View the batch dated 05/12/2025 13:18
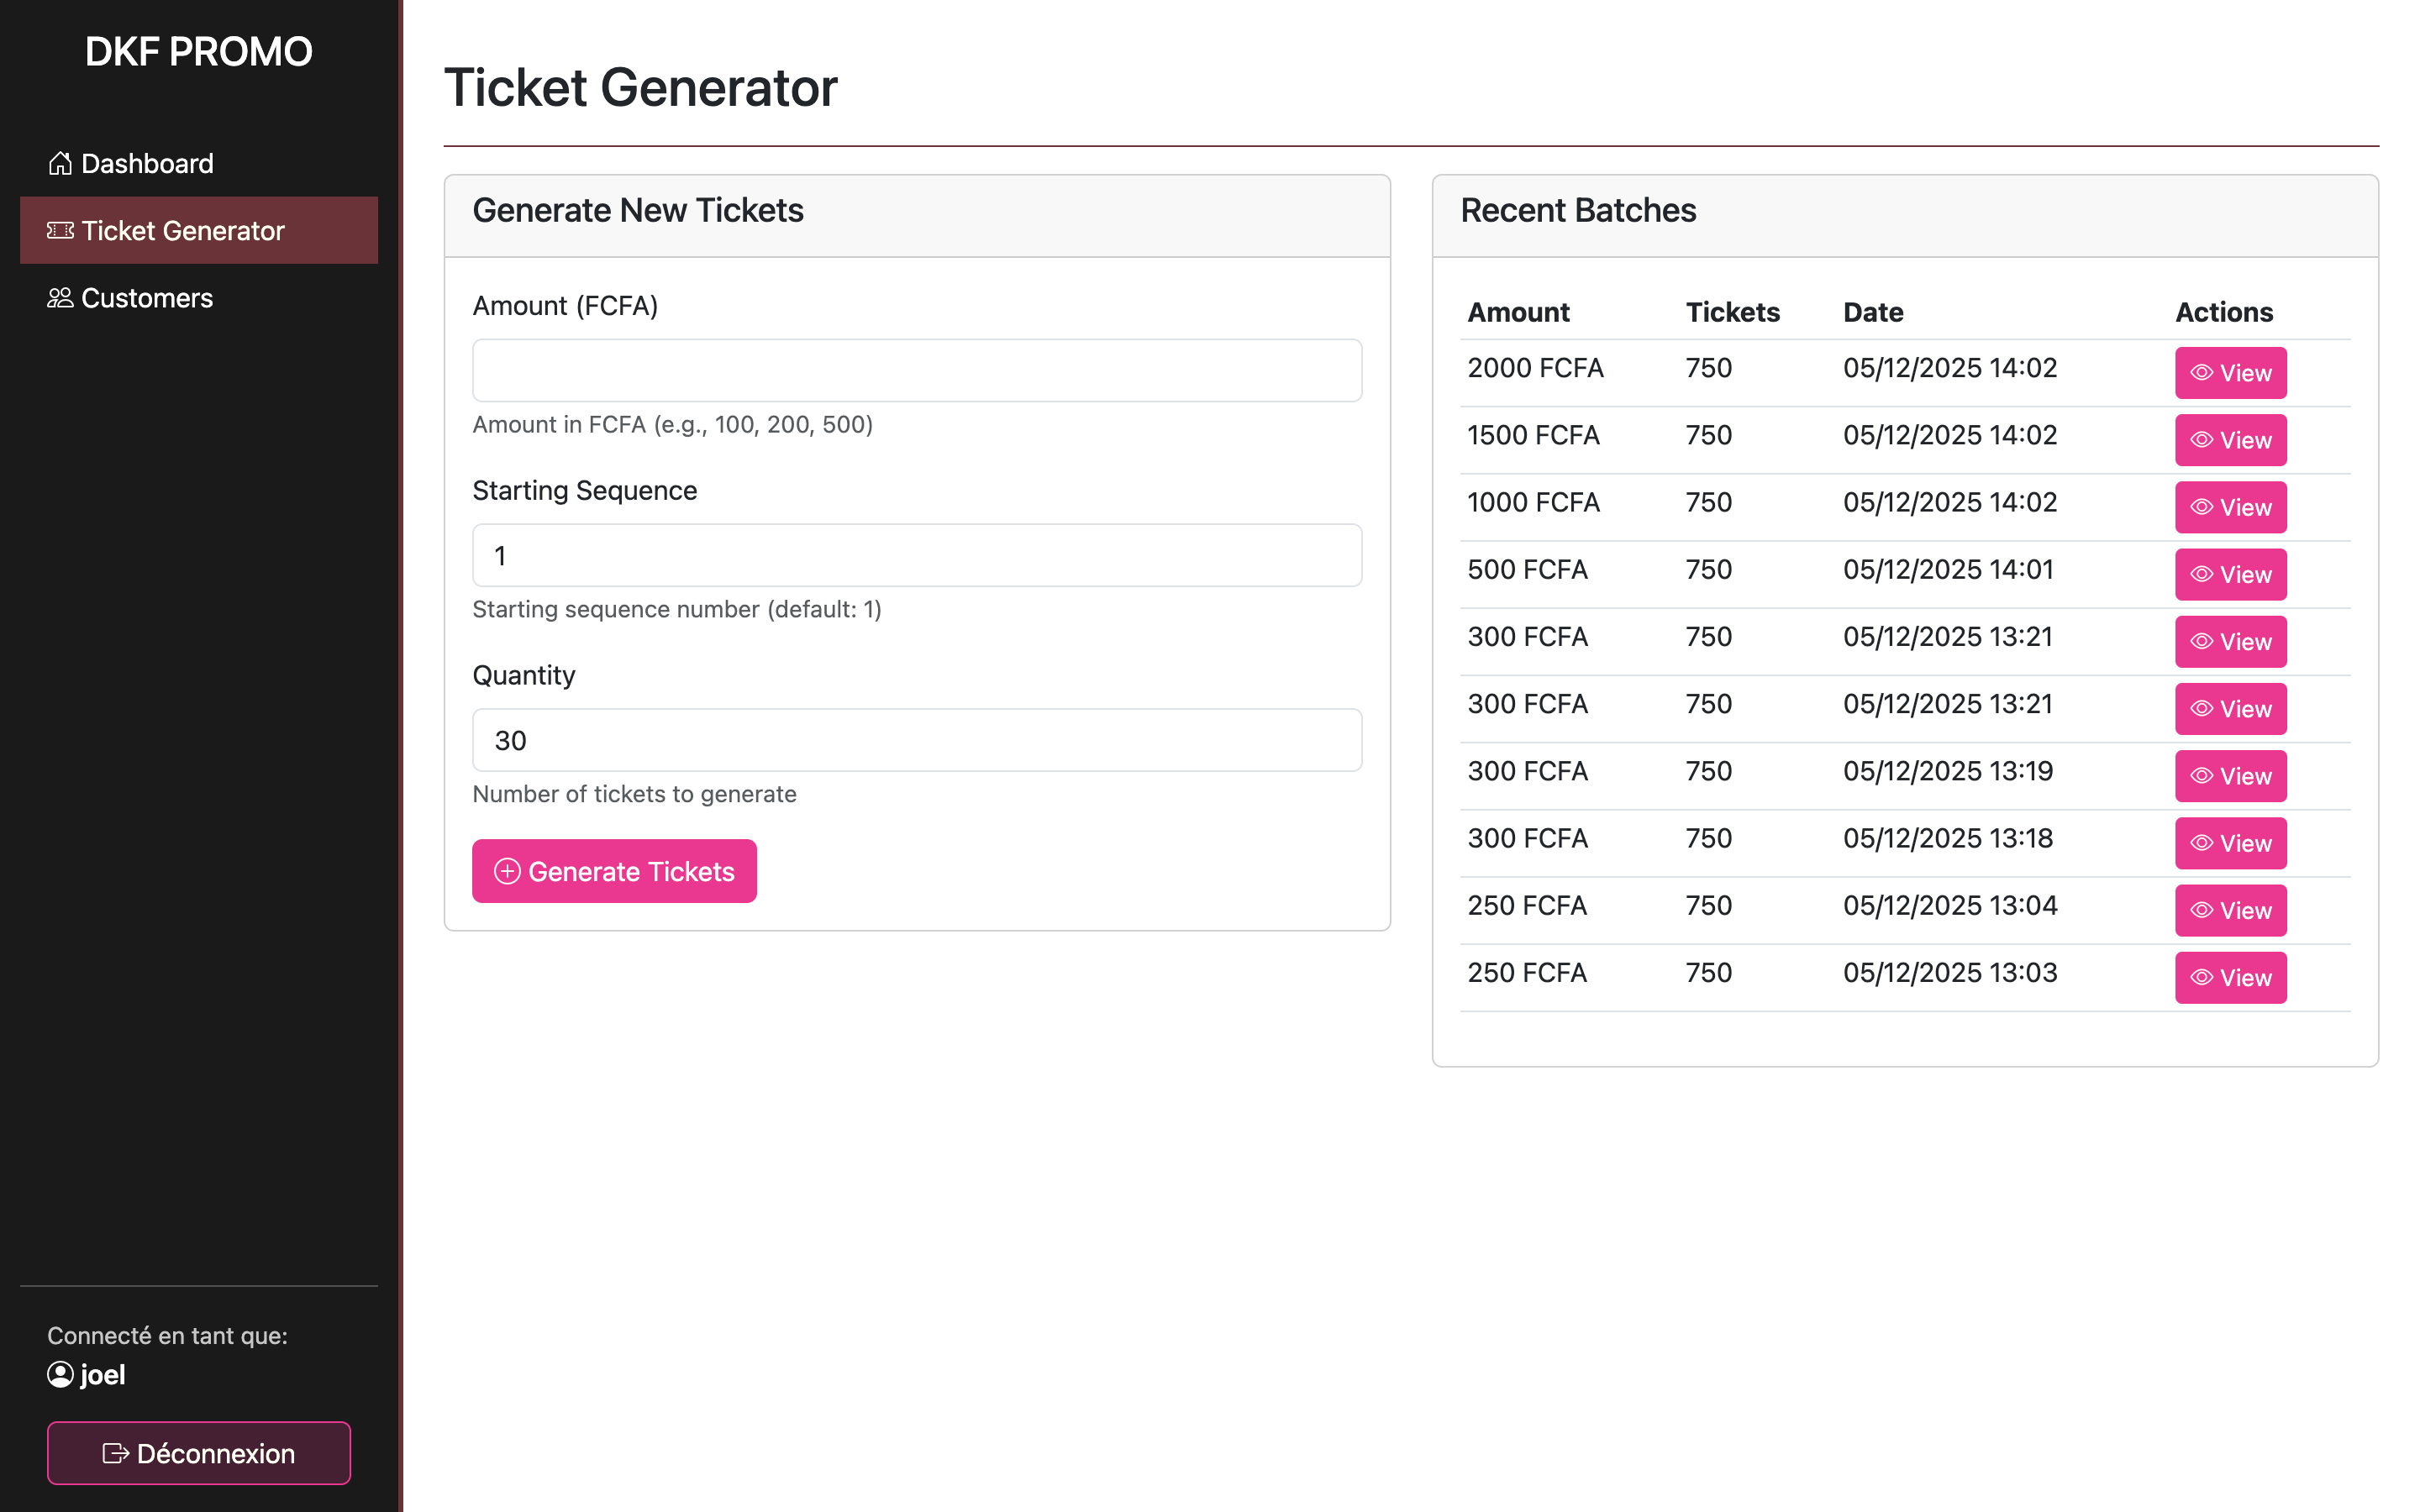Screen dimensions: 2420x1512 pos(2230,843)
